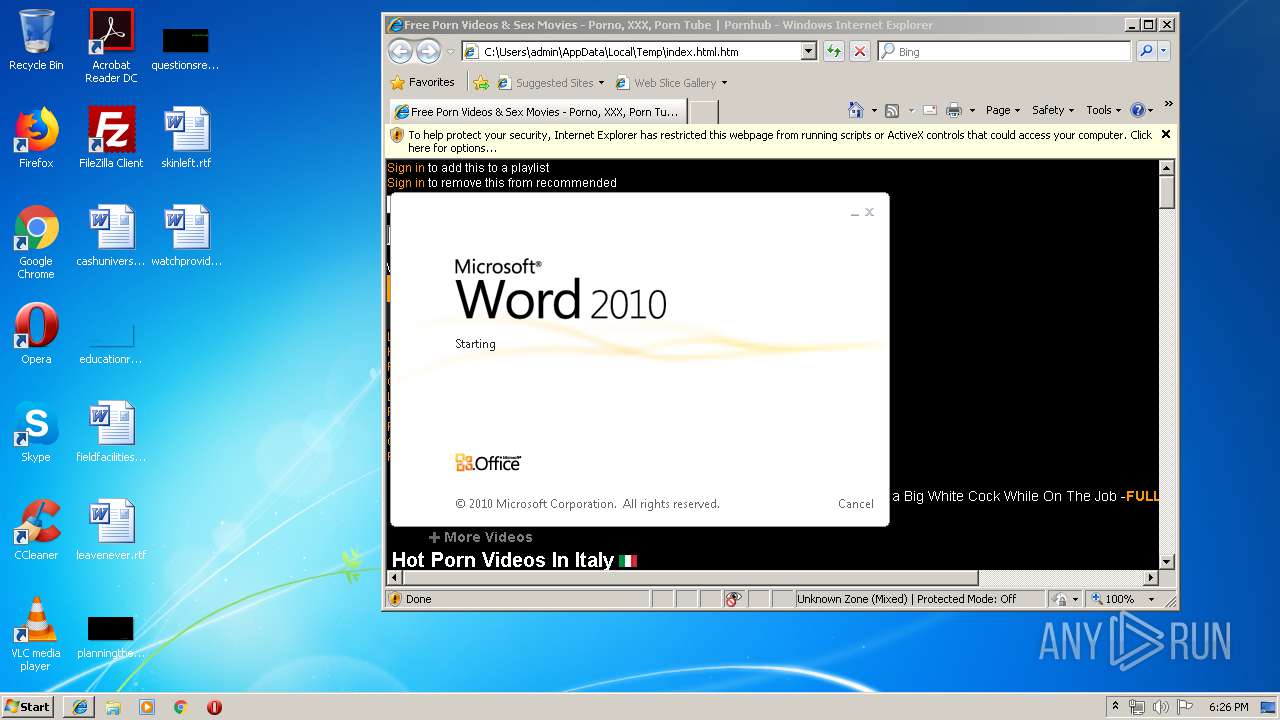Click into the Bing search box
Viewport: 1280px width, 720px height.
tap(1005, 51)
